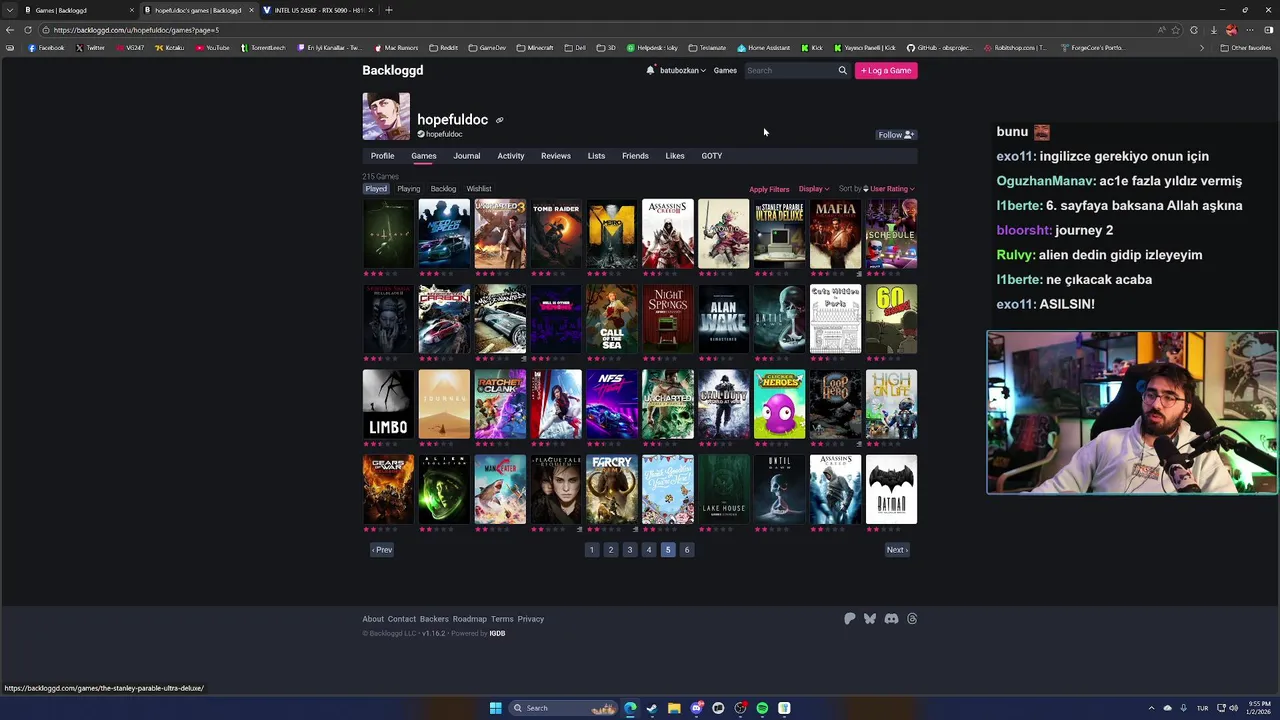The image size is (1280, 720).
Task: Open the Friends tab
Action: (635, 156)
